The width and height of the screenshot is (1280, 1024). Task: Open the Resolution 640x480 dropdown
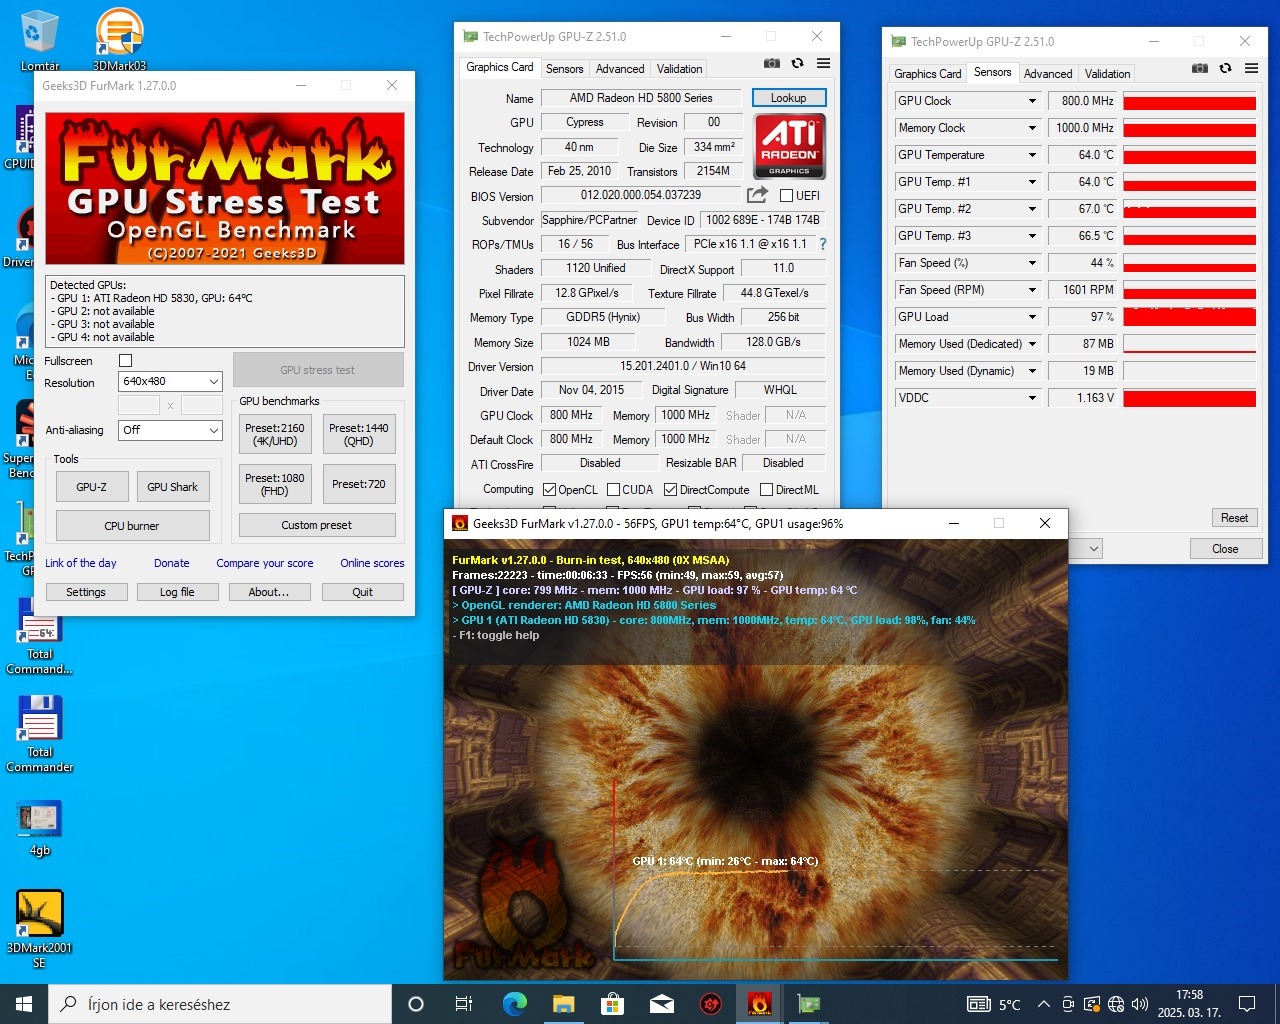170,382
